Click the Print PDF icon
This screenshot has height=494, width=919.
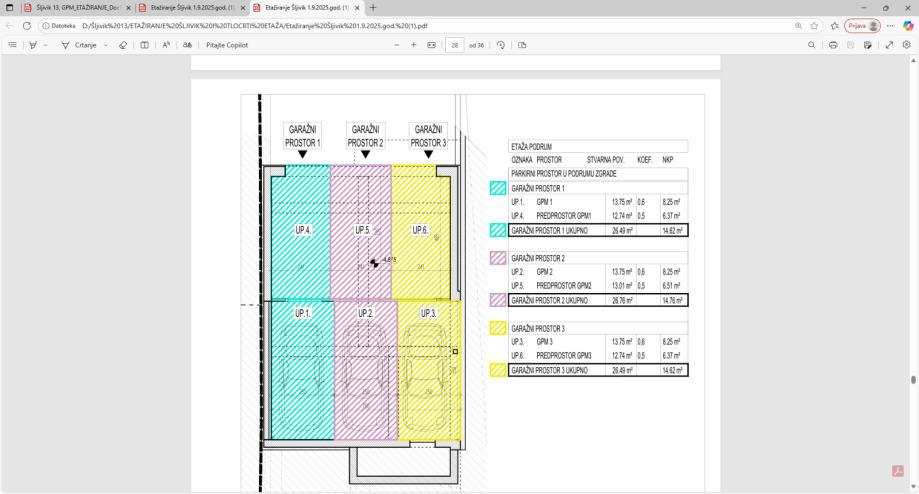coord(832,45)
